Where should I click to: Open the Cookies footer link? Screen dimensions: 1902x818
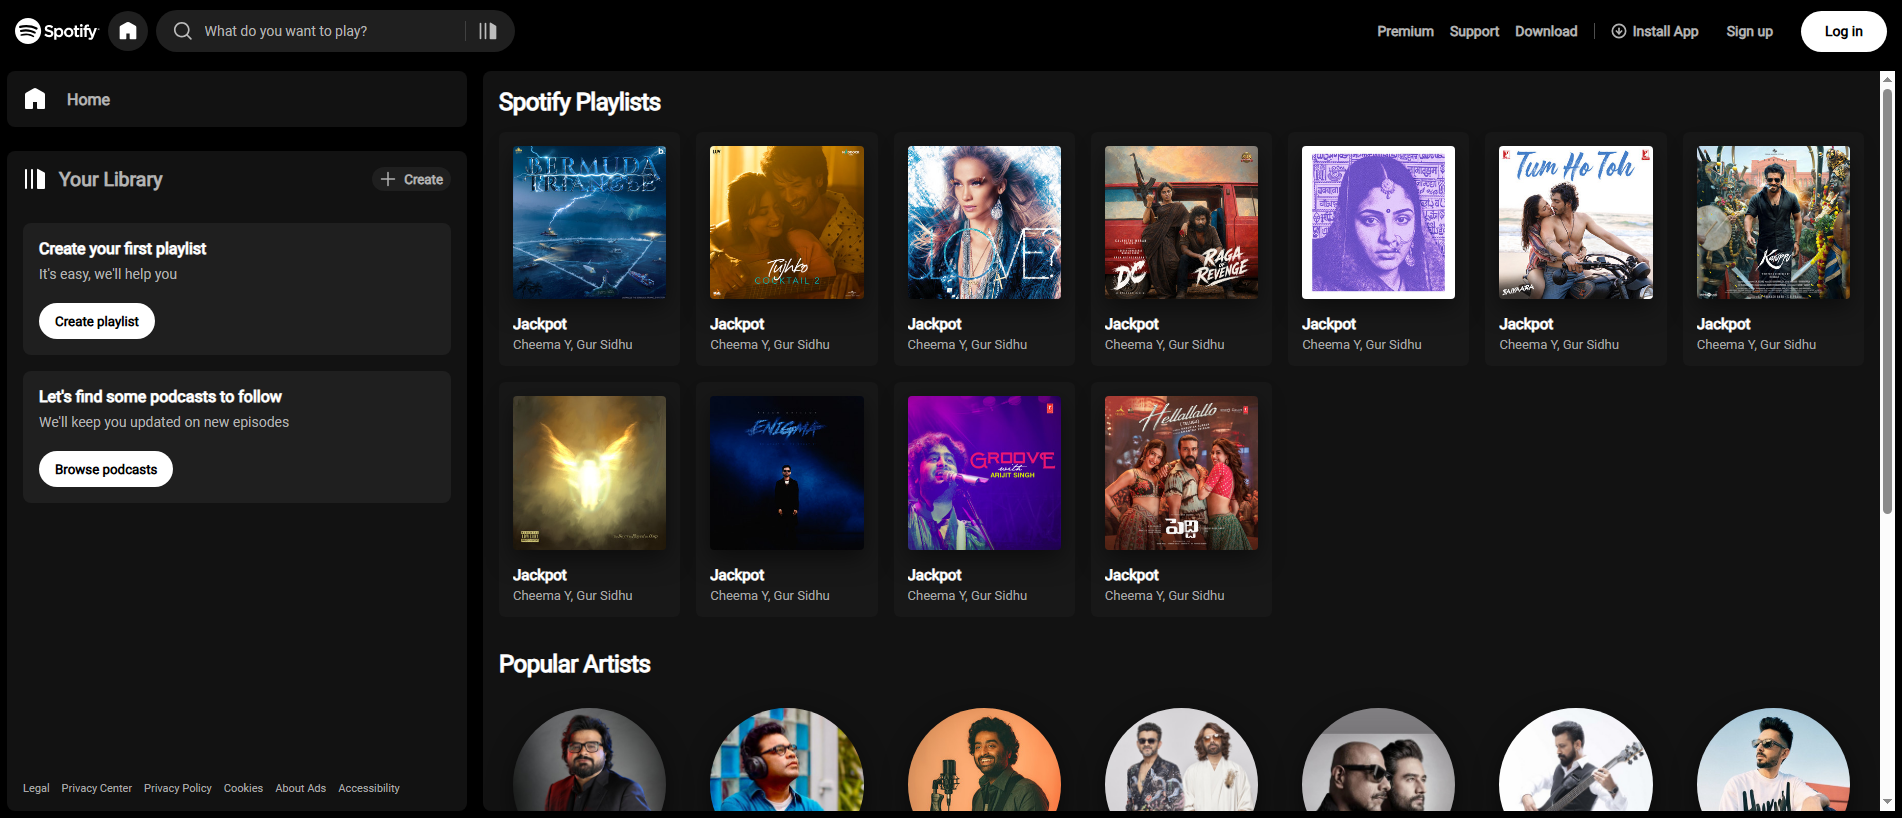(x=243, y=788)
